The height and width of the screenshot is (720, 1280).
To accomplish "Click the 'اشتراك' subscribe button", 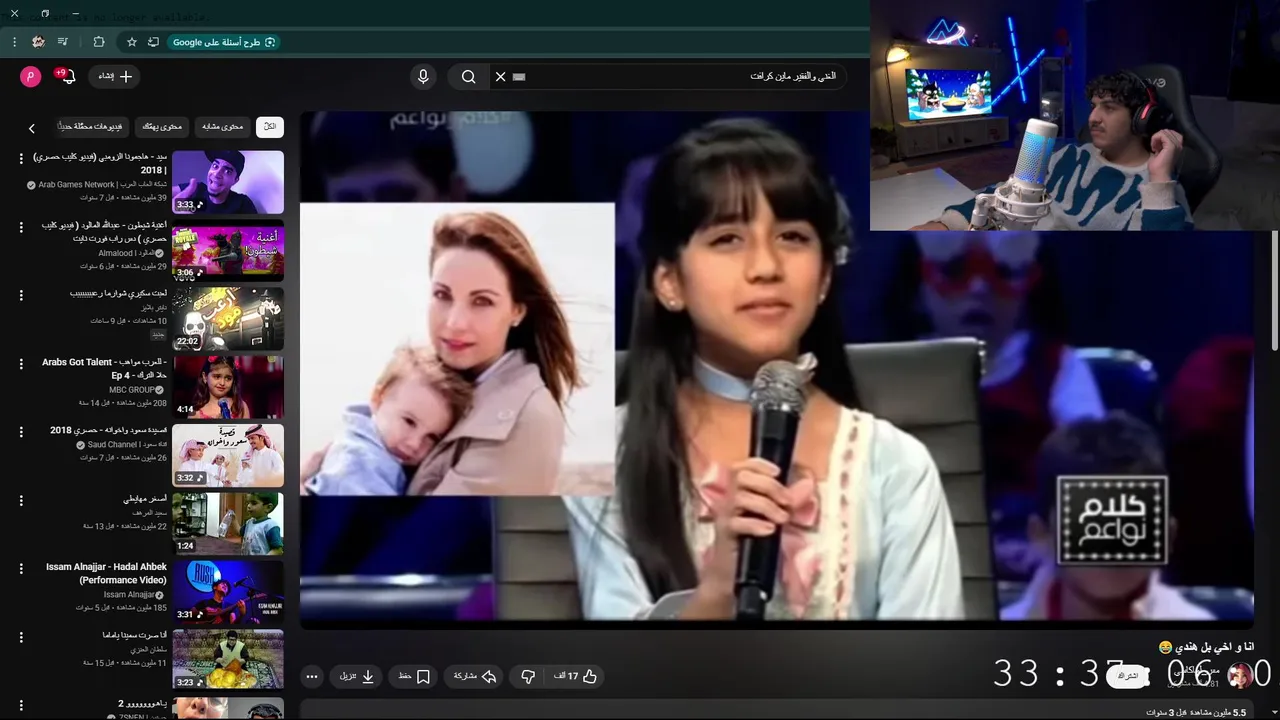I will [x=1128, y=676].
